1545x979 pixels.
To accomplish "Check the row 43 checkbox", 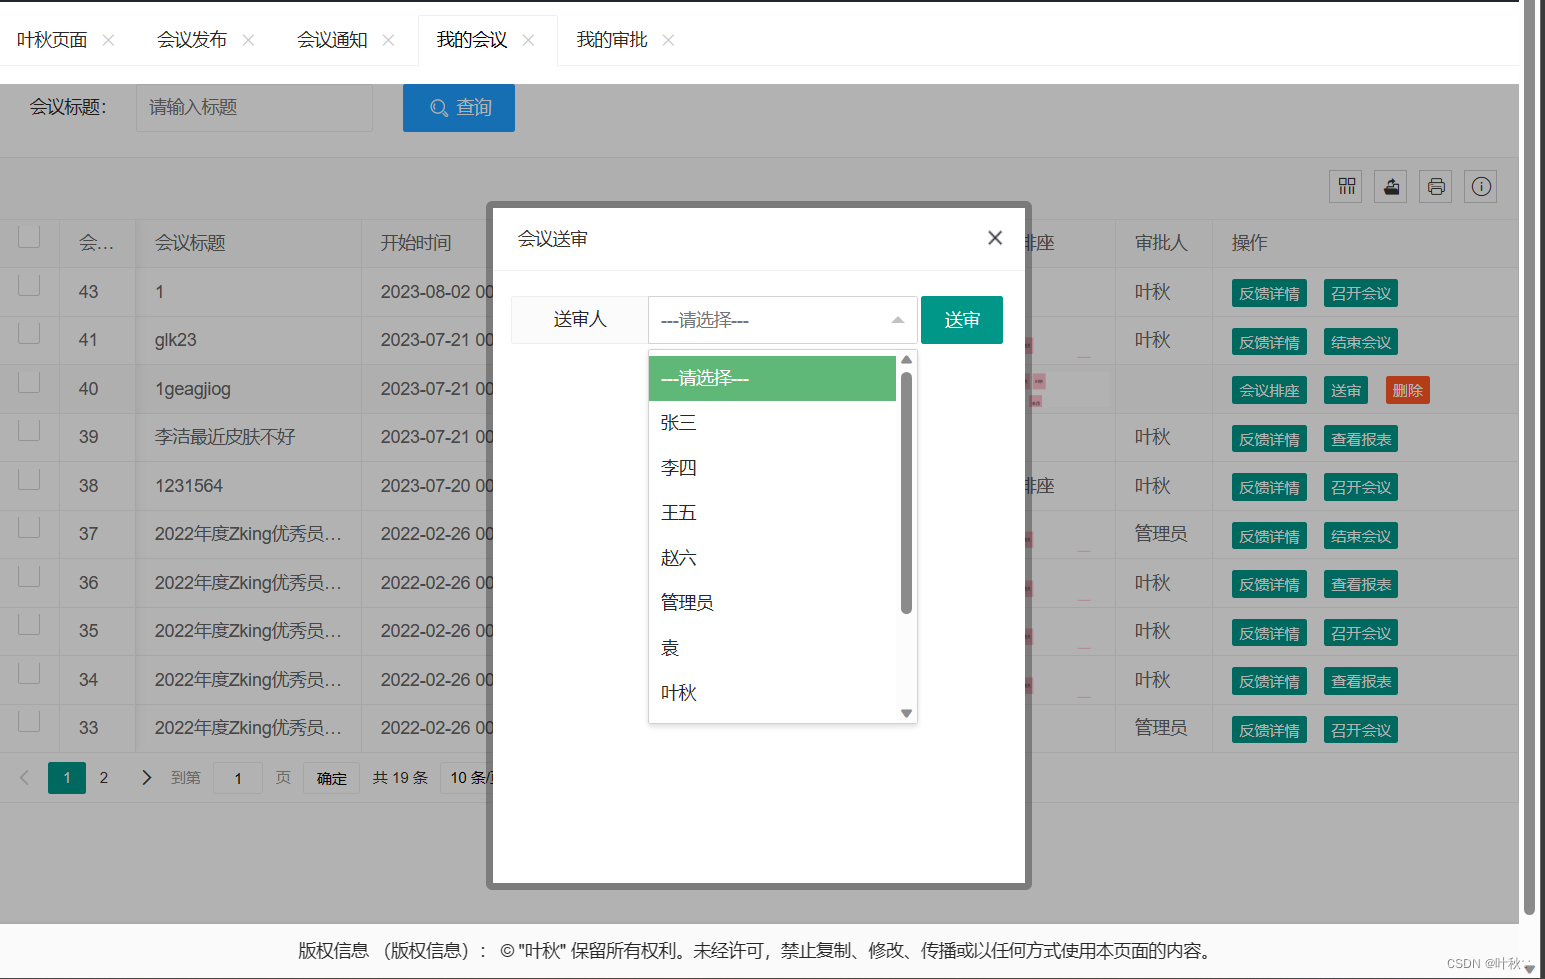I will pyautogui.click(x=29, y=285).
